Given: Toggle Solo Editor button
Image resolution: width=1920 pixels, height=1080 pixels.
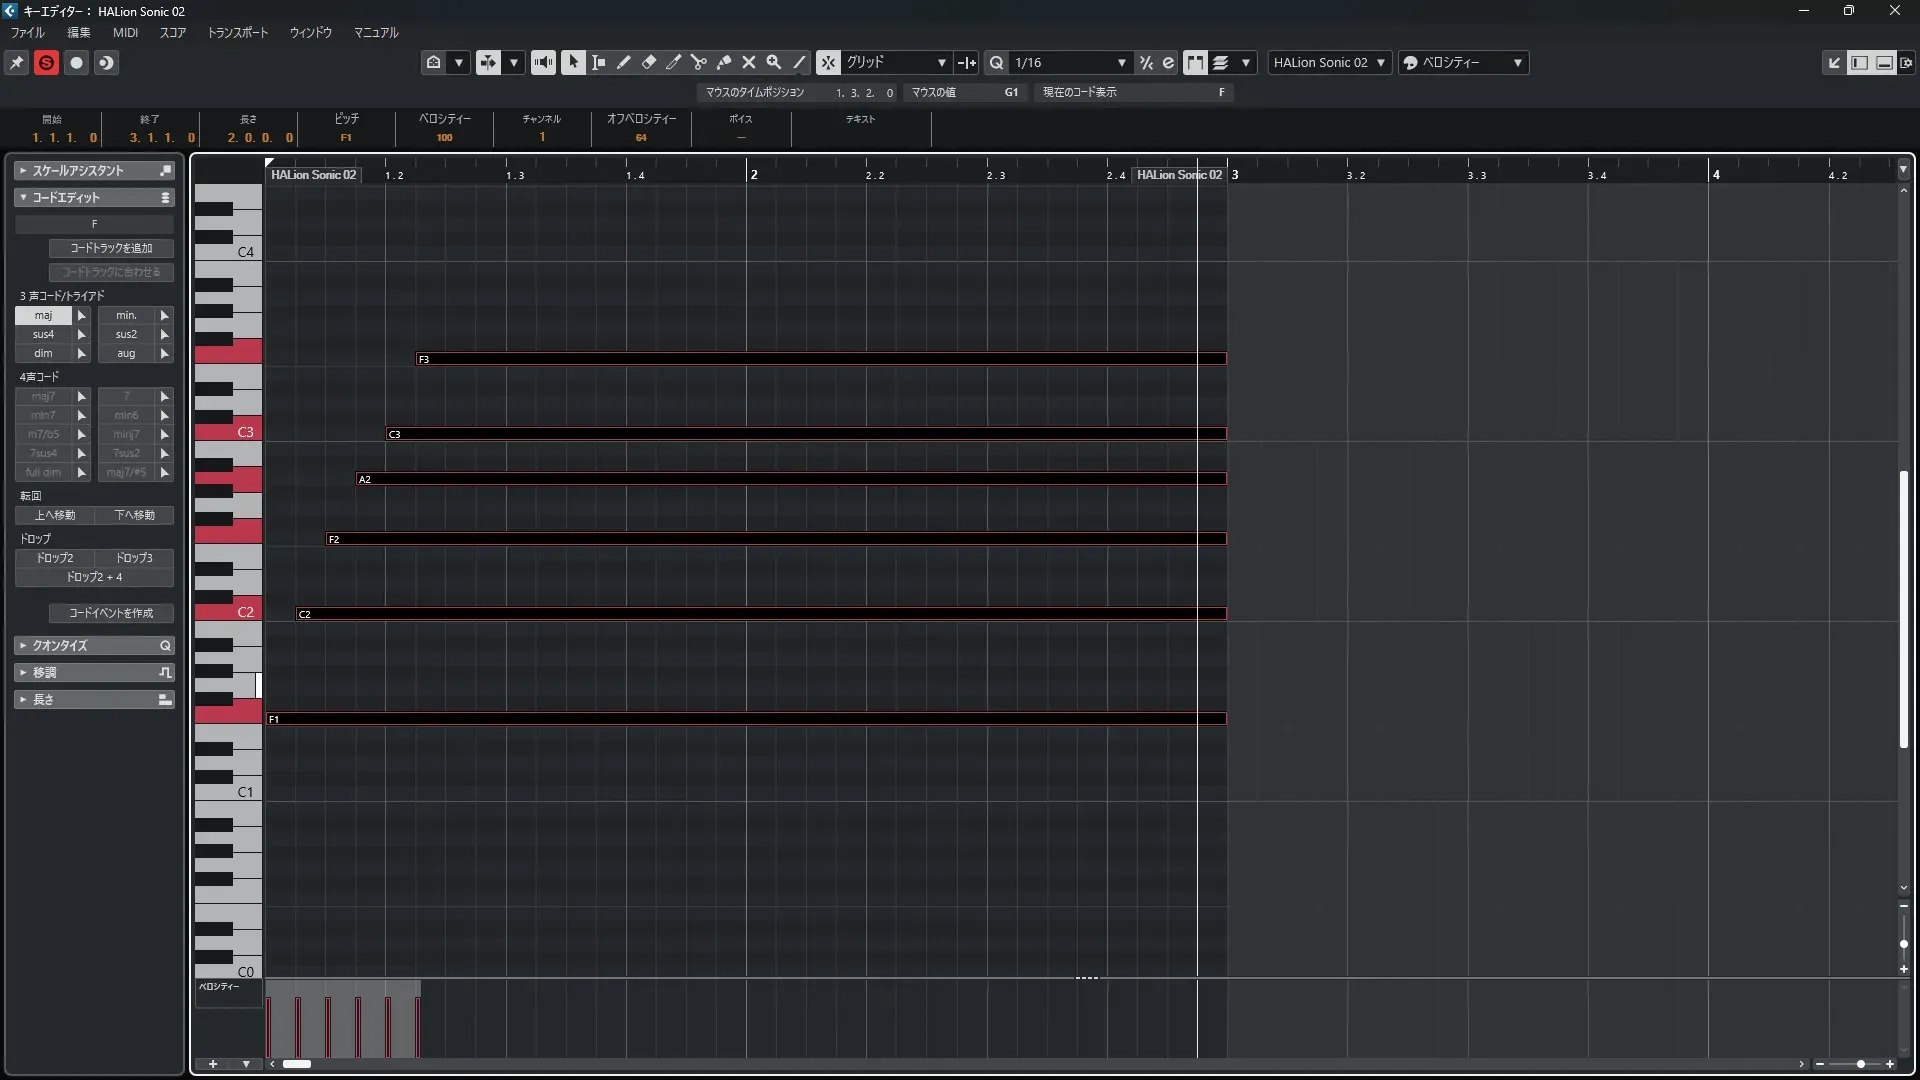Looking at the screenshot, I should pyautogui.click(x=46, y=62).
